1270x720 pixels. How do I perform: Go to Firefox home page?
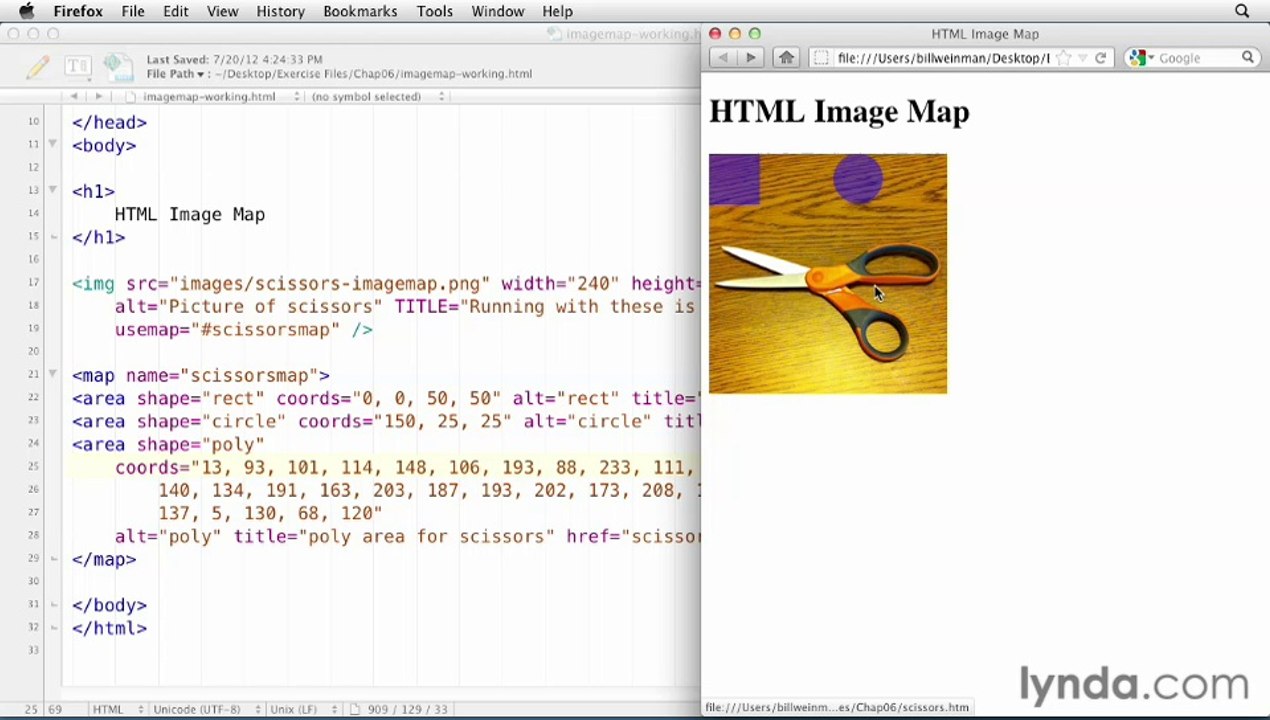coord(786,58)
